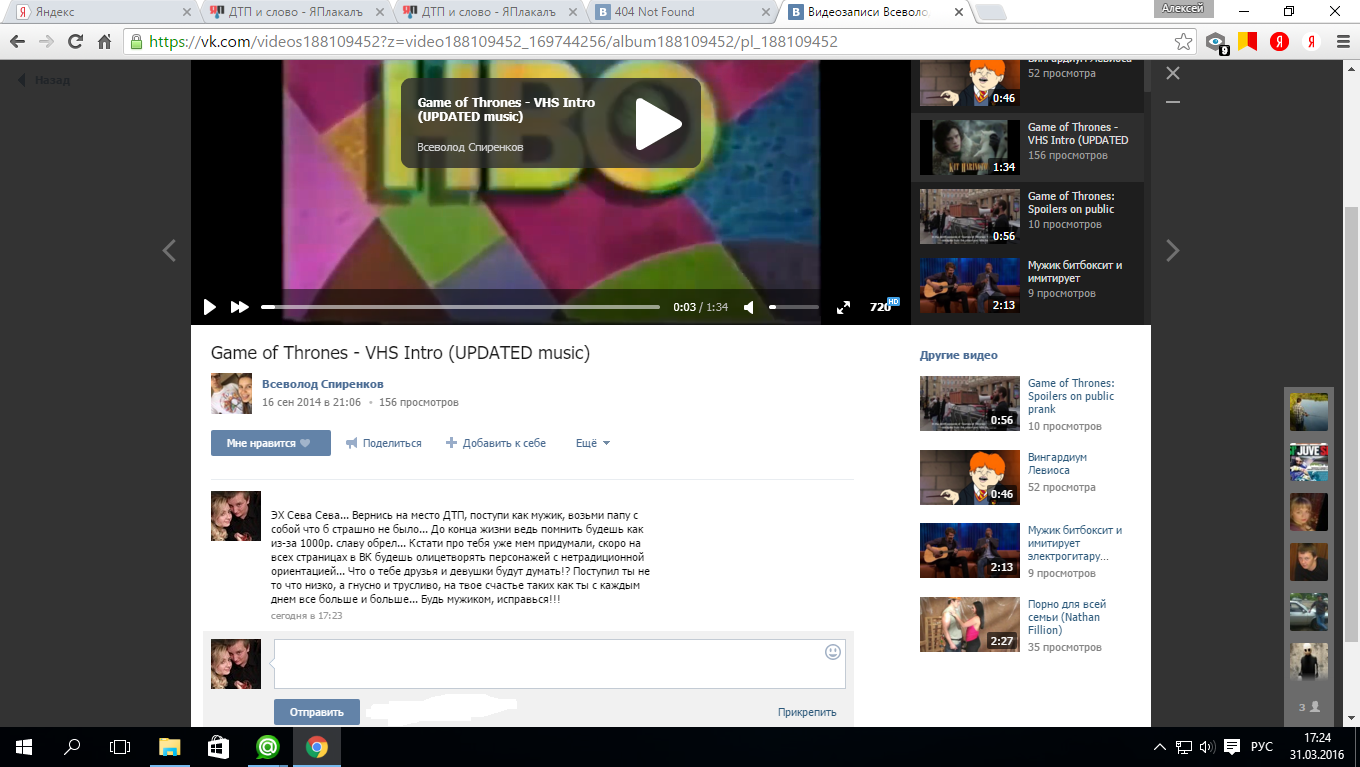This screenshot has height=767, width=1360.
Task: Click the video author's avatar below the title
Action: click(231, 393)
